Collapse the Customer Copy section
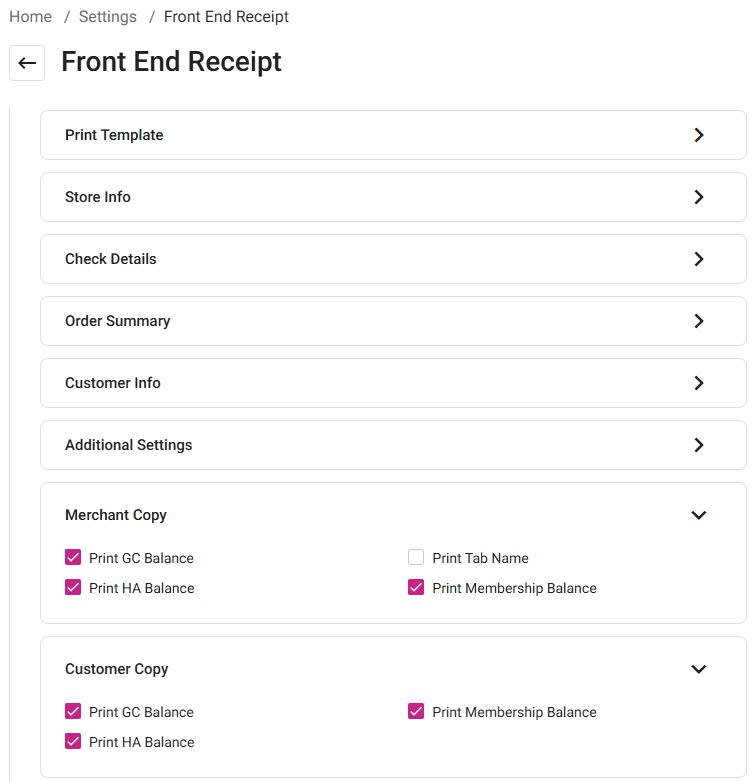The height and width of the screenshot is (781, 752). (x=698, y=669)
